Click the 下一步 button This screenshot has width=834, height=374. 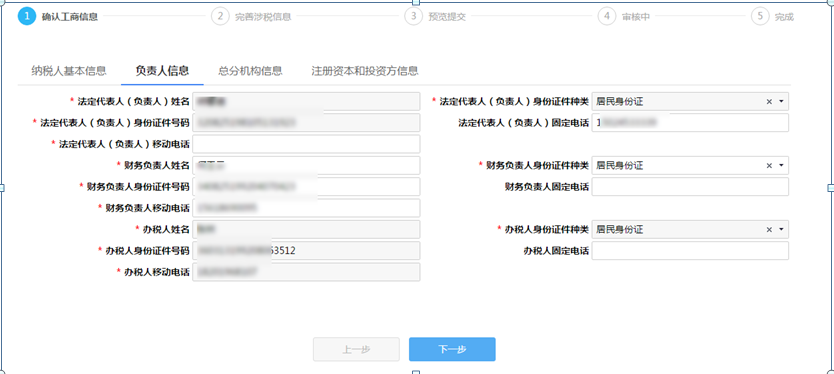452,350
